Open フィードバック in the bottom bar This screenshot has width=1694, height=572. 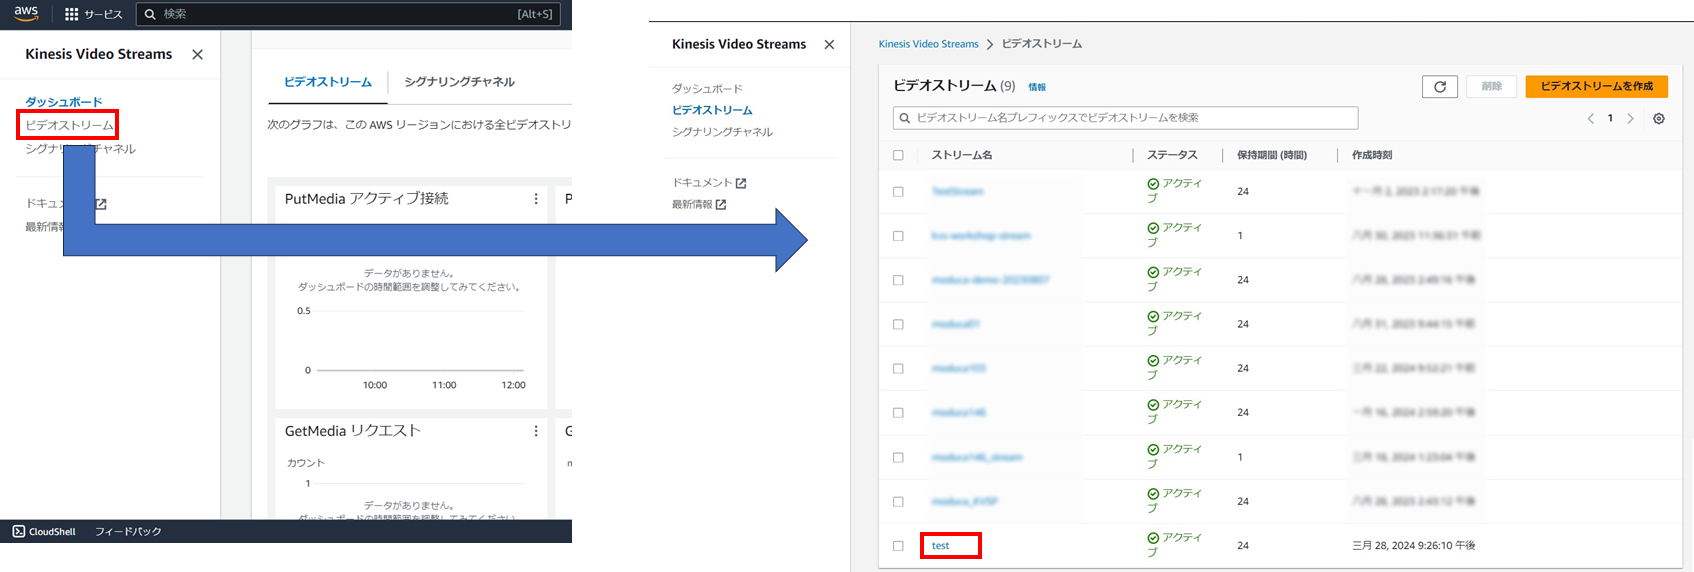point(128,532)
